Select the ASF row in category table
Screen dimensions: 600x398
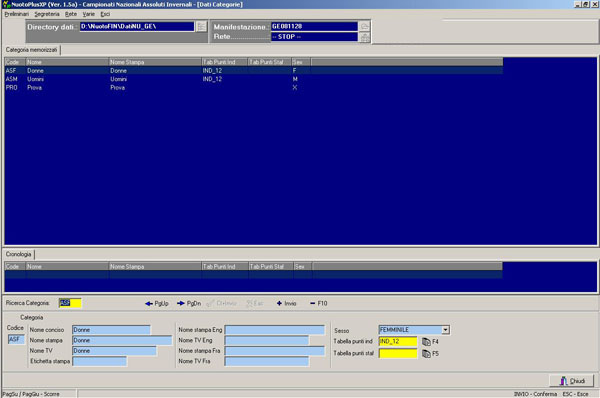[254, 71]
